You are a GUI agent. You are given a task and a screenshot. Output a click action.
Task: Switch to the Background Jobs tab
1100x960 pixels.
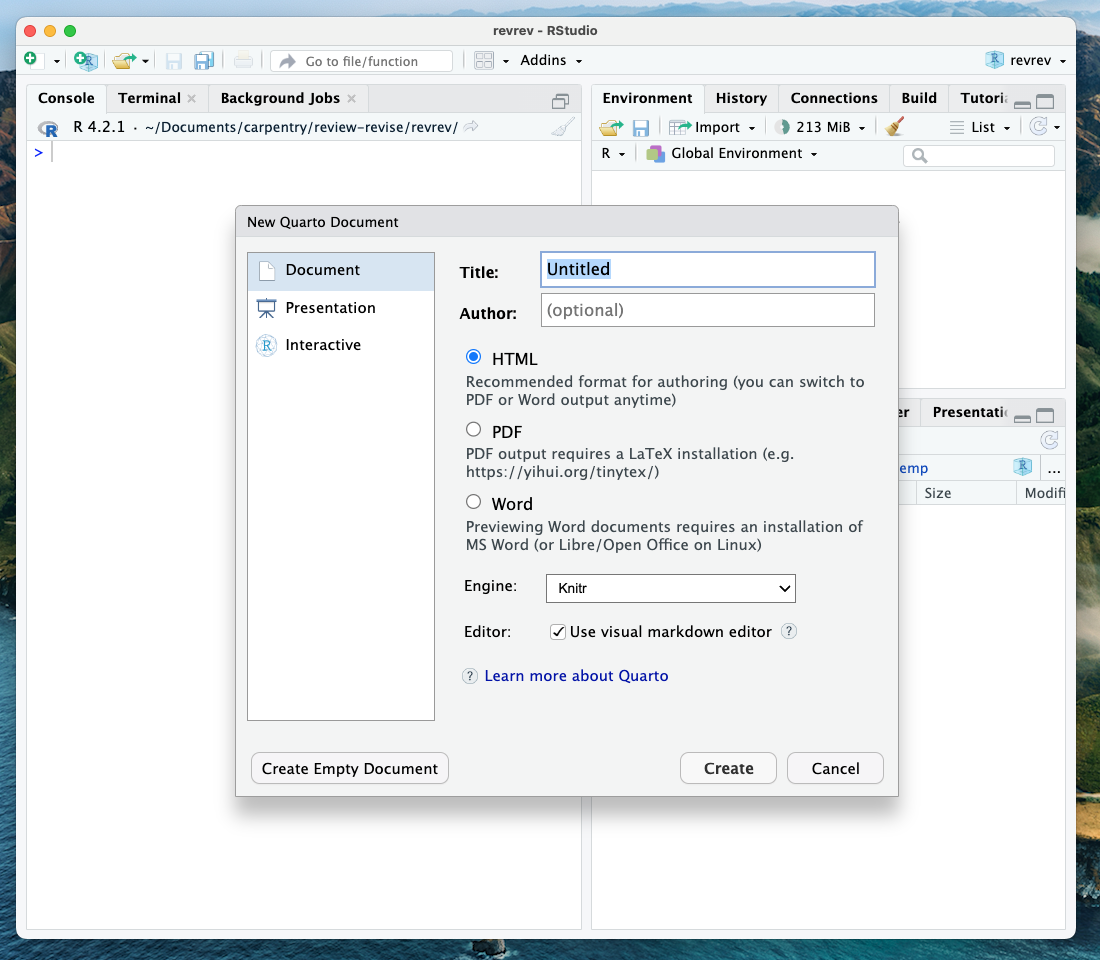tap(280, 98)
